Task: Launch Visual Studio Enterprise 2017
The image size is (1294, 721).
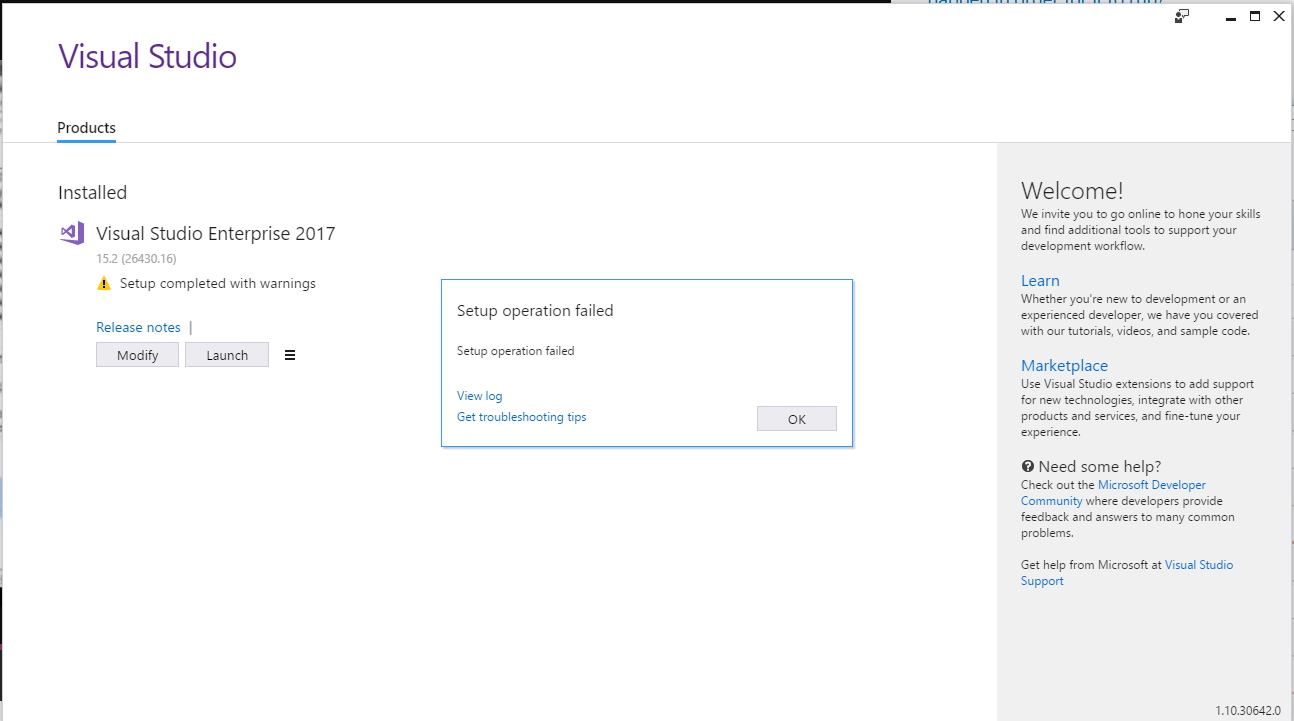Action: coord(227,354)
